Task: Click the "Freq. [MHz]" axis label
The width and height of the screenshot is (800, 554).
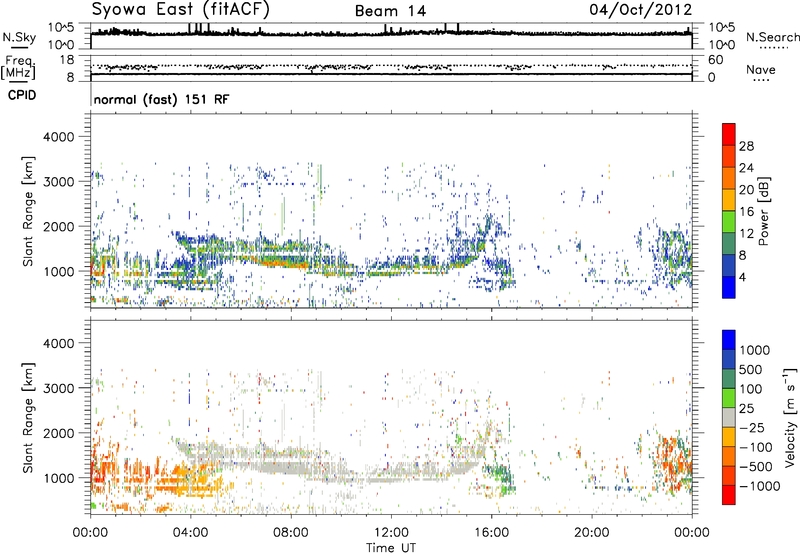Action: click(x=18, y=67)
